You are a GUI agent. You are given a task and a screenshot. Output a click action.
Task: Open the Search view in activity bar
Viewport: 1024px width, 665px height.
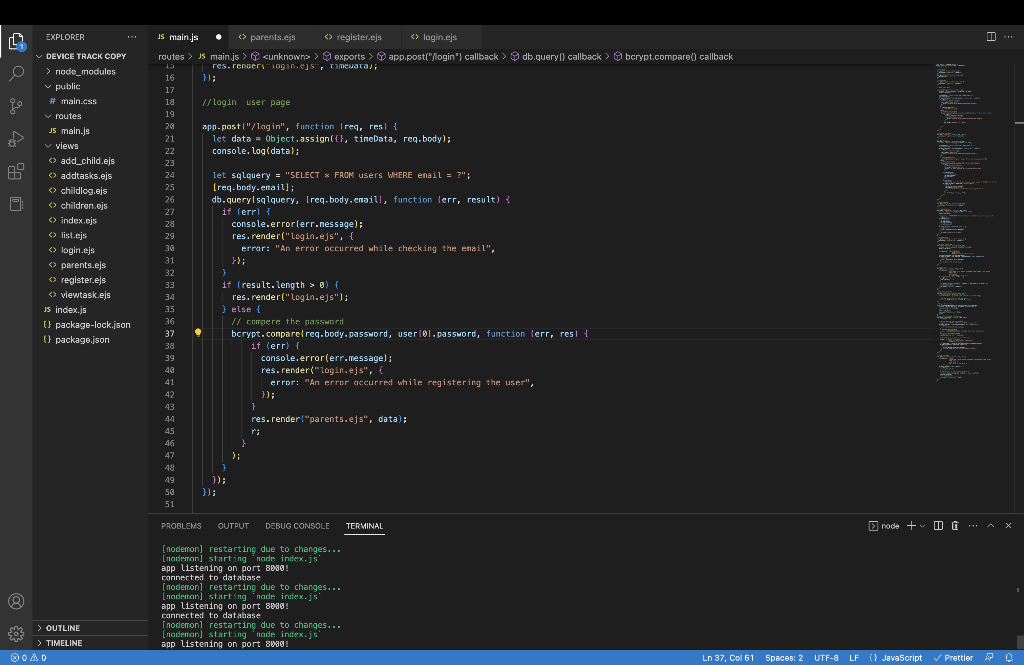(16, 74)
